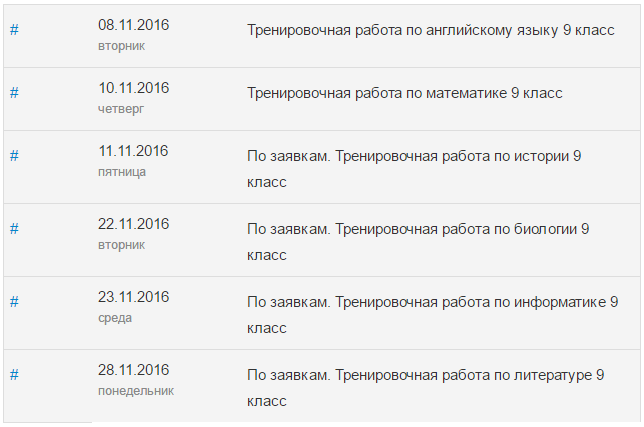Click the weekday label "четверг"
644x427 pixels.
(121, 108)
